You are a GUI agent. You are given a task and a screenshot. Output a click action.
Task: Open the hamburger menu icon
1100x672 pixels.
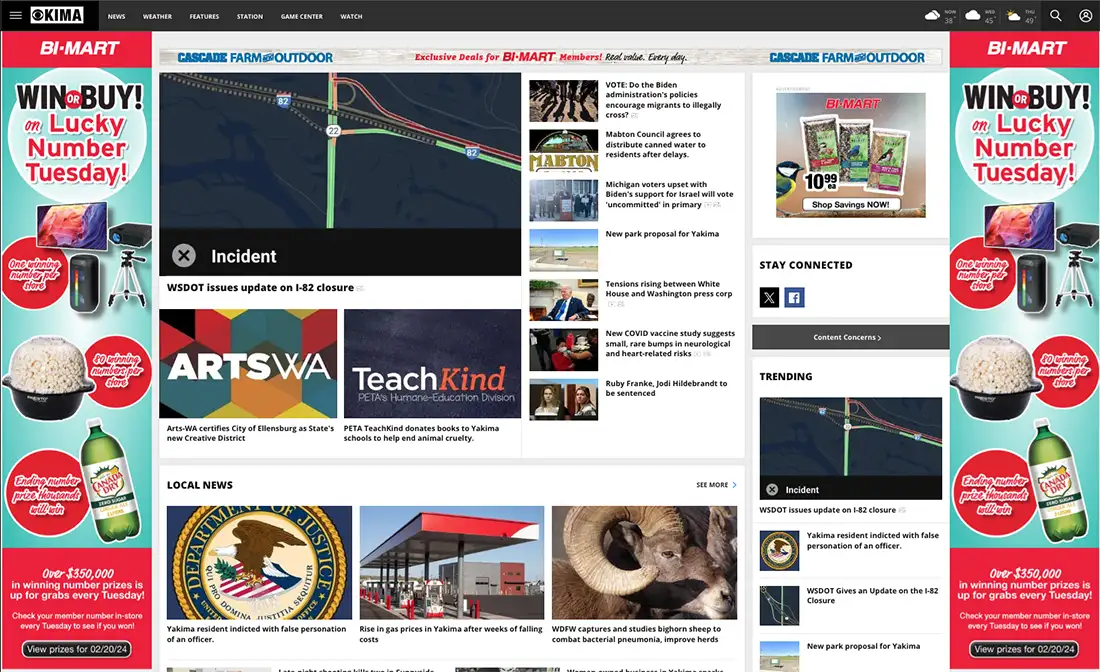pos(15,15)
